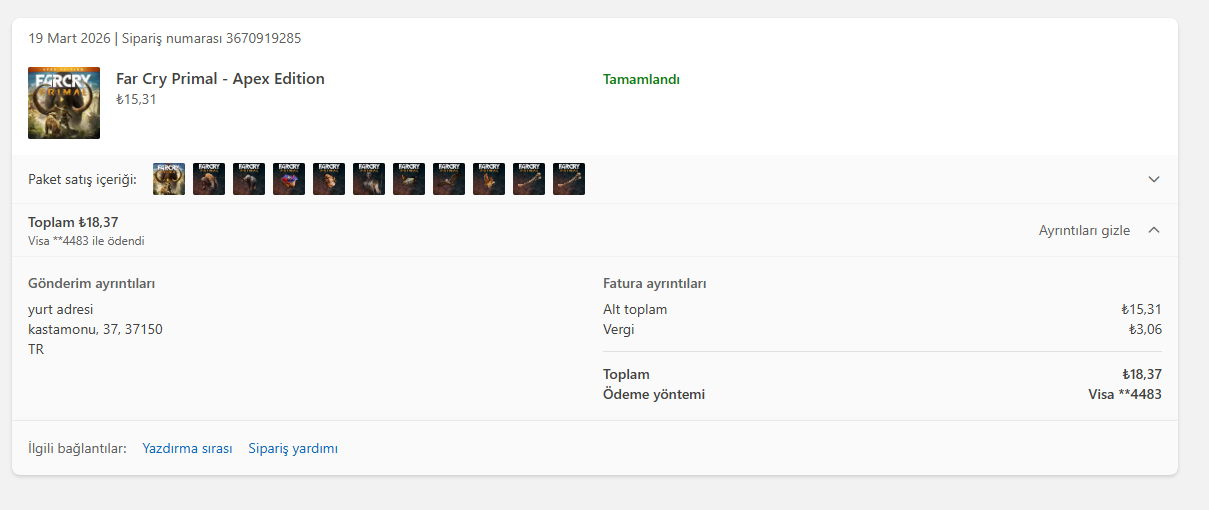This screenshot has height=510, width=1209.
Task: Expand the Paket satış içeriği chevron
Action: [1154, 179]
